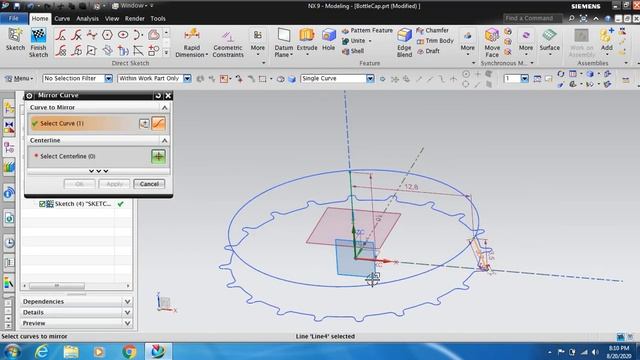Click the taskbar clock showing 8:10 PM
The height and width of the screenshot is (360, 640).
coord(619,352)
